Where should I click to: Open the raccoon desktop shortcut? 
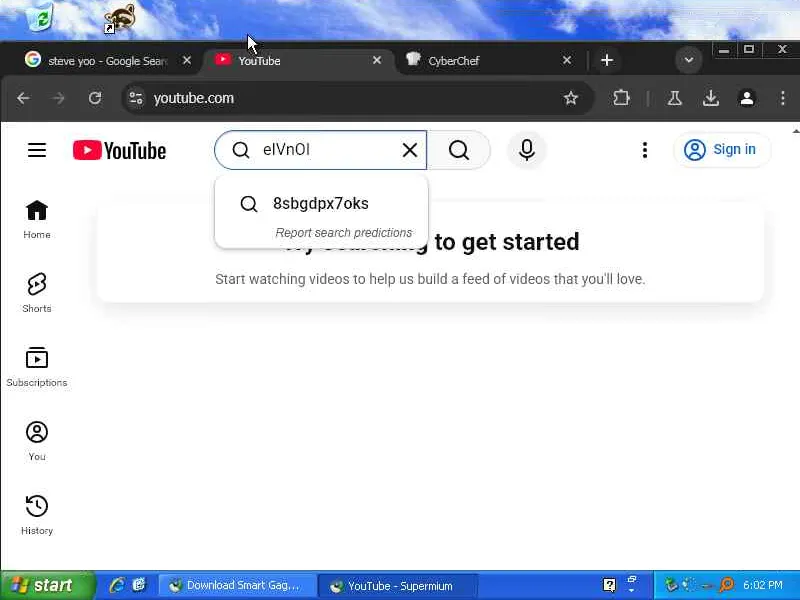(119, 19)
